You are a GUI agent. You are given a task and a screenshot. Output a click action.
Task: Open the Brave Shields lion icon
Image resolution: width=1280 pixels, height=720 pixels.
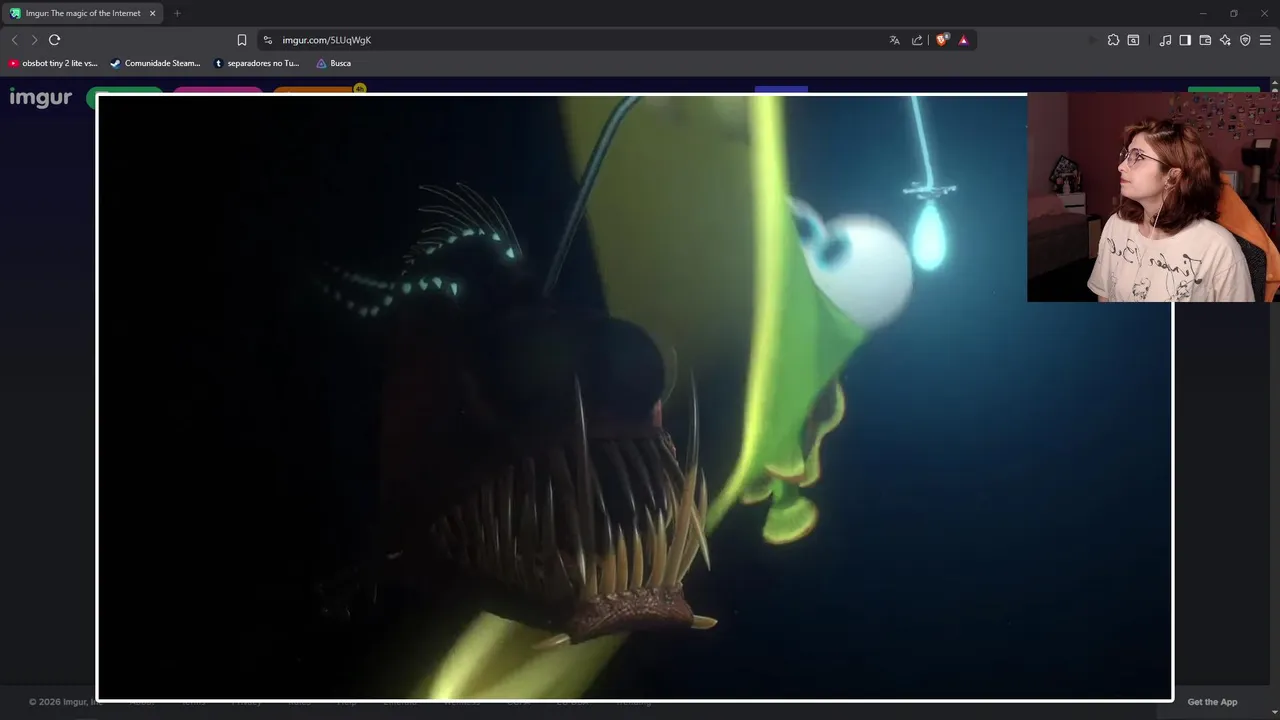(941, 40)
